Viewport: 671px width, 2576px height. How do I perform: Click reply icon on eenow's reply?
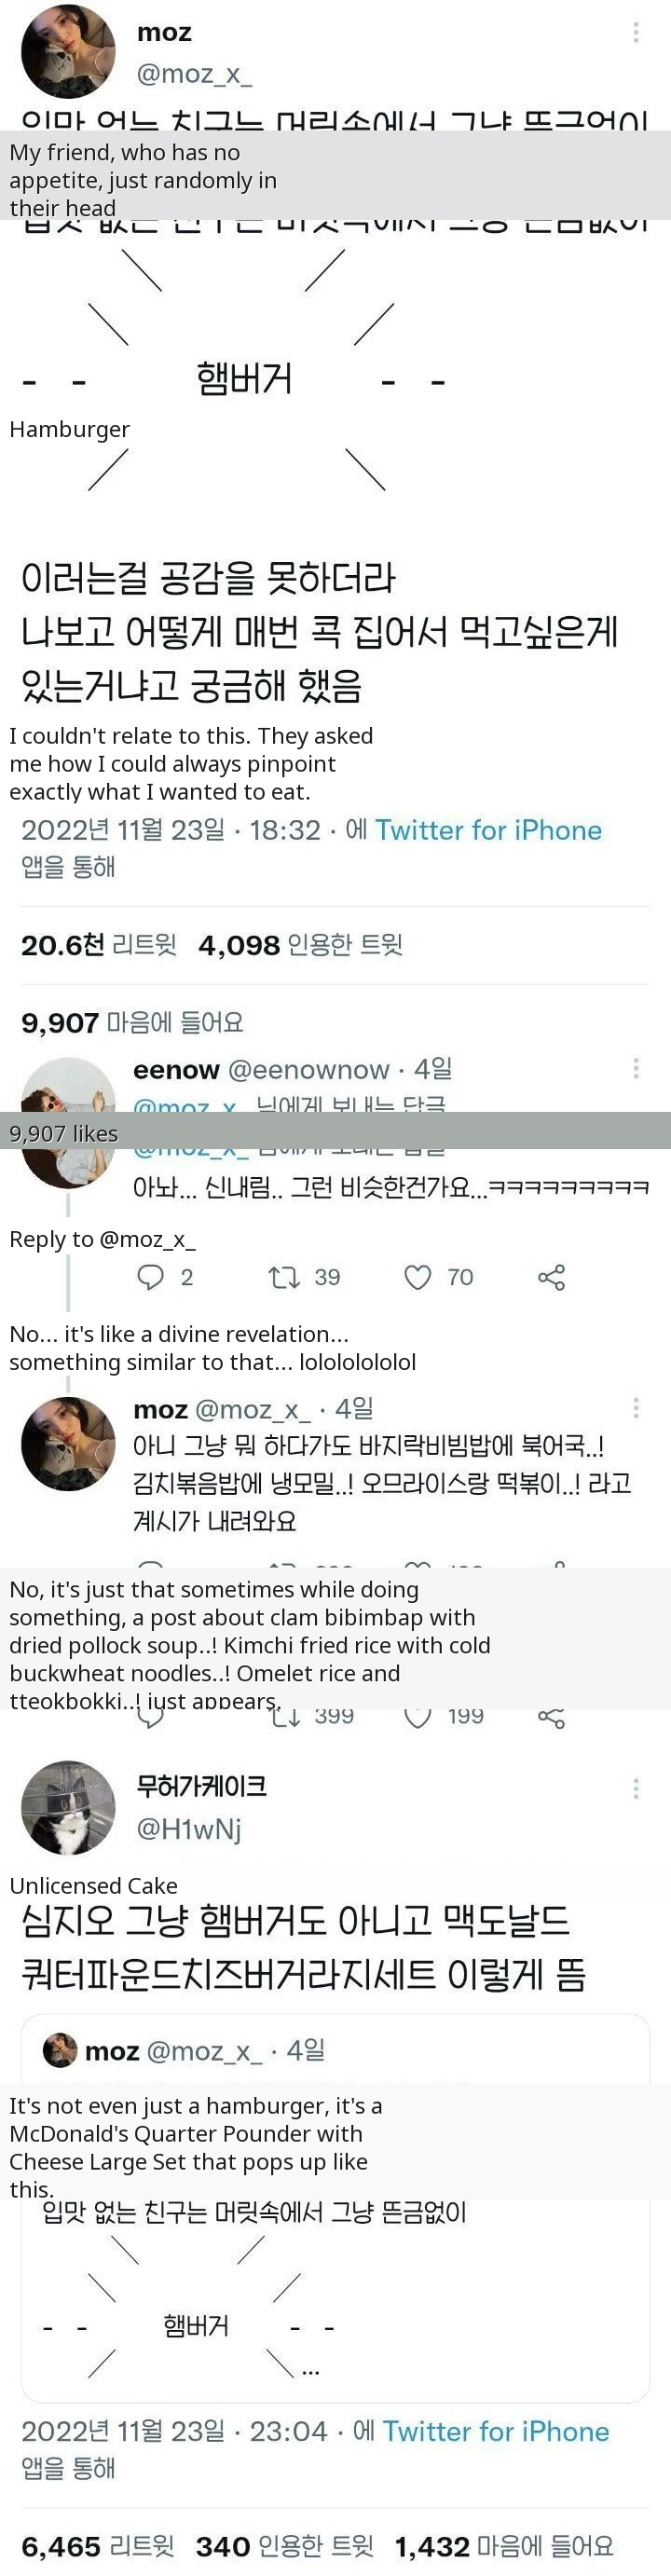pyautogui.click(x=150, y=1277)
